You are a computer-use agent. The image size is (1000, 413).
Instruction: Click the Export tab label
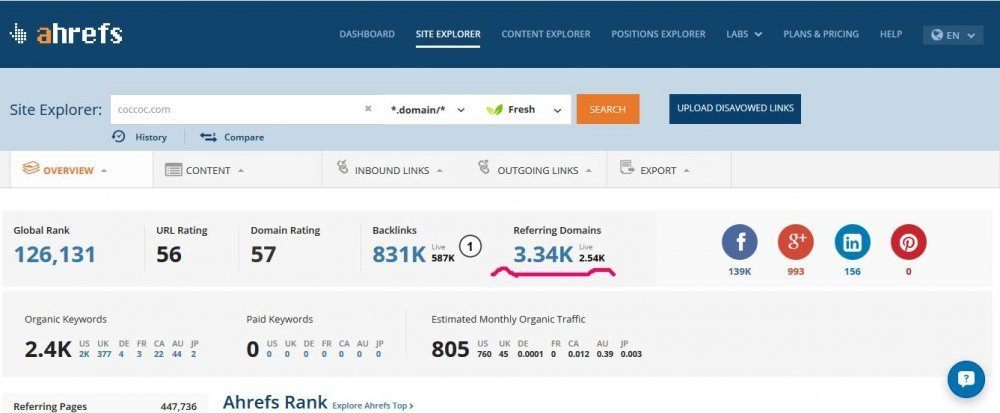(x=658, y=171)
